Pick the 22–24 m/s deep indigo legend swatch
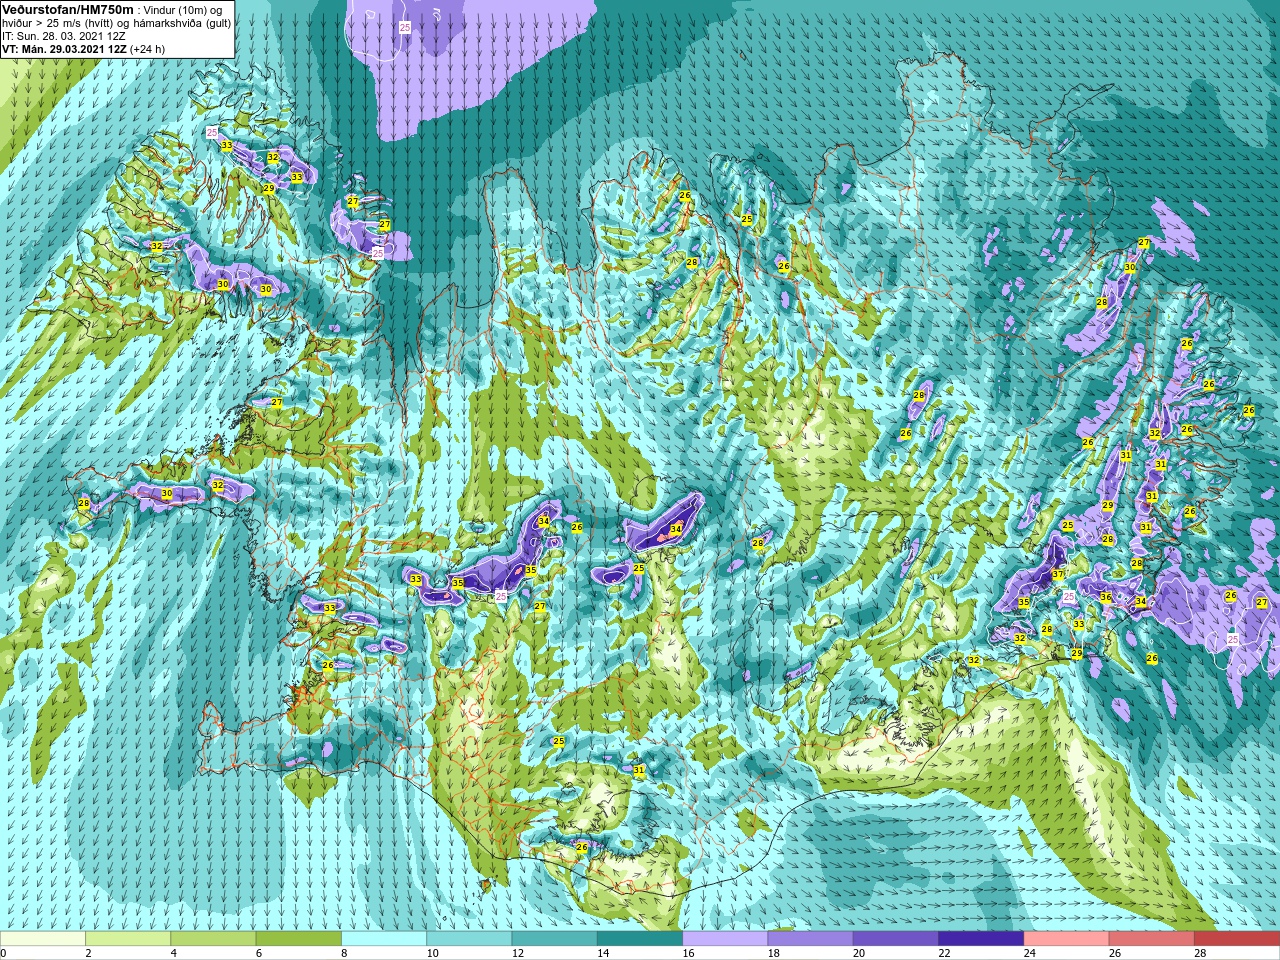The height and width of the screenshot is (960, 1280). click(981, 939)
